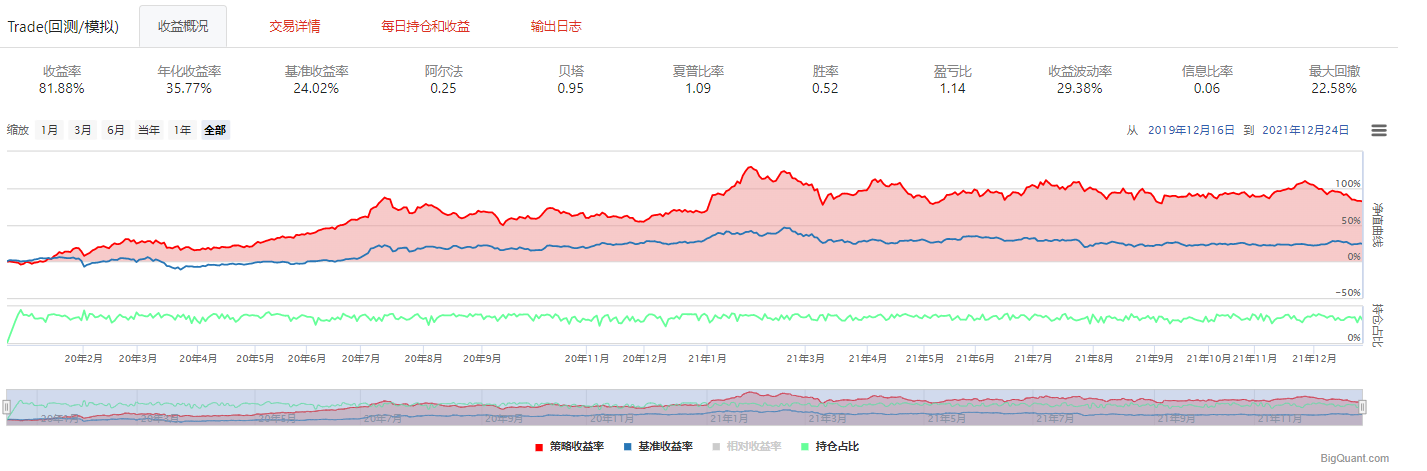Click the 全部 zoom button
The image size is (1427, 471).
[x=215, y=130]
